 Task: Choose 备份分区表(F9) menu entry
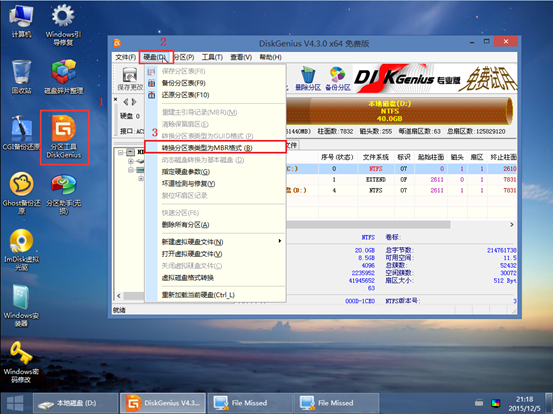[215, 83]
